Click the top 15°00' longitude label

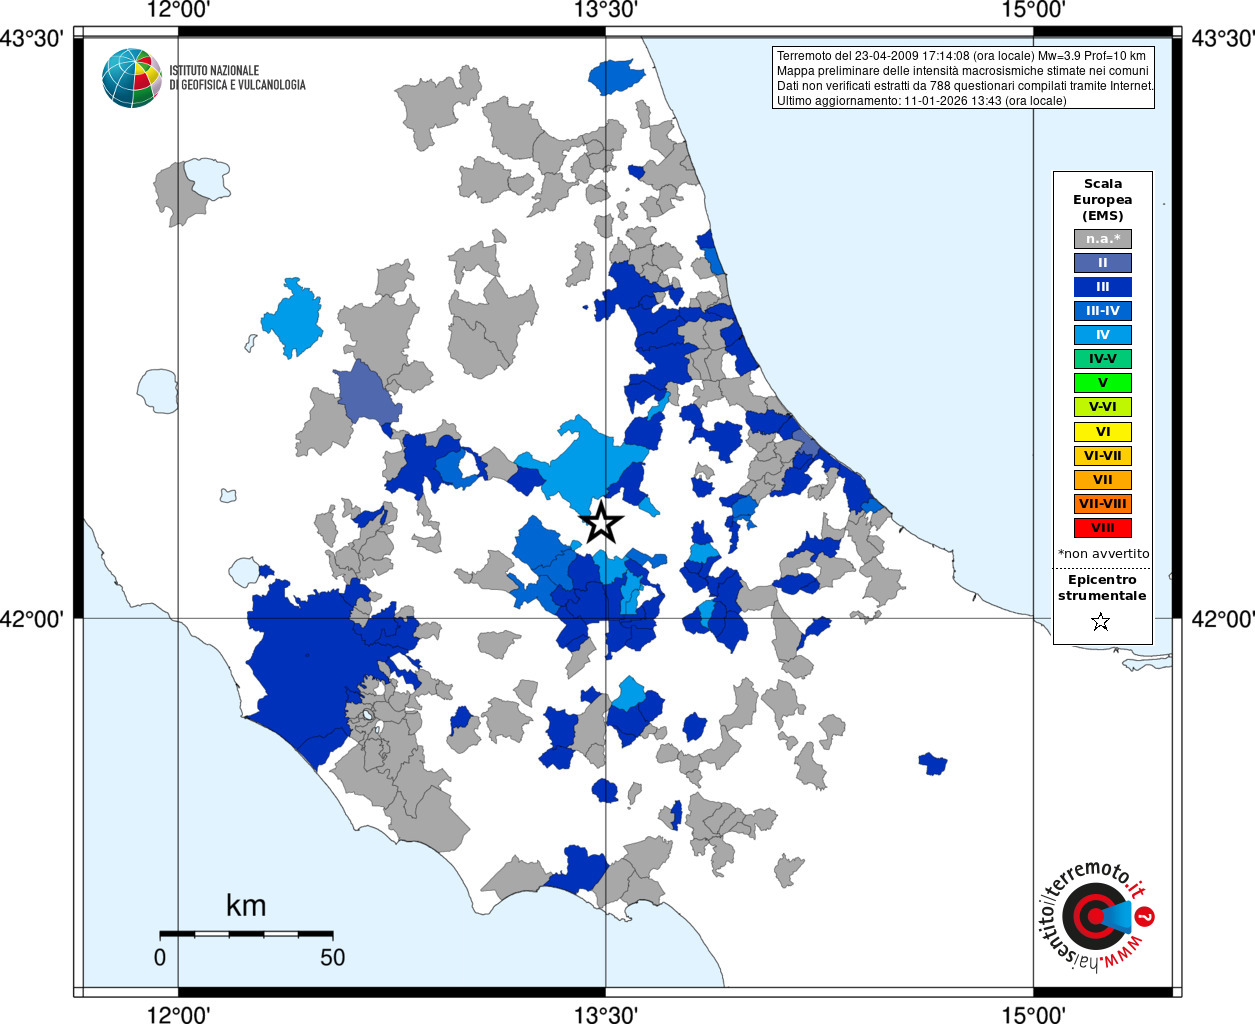pyautogui.click(x=1033, y=11)
